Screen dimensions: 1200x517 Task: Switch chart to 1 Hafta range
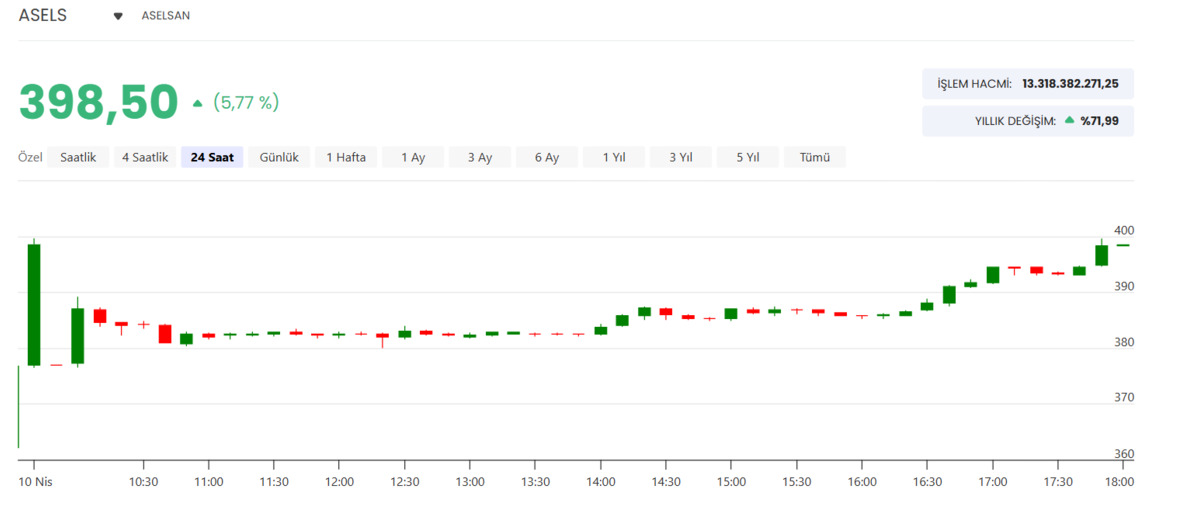(346, 157)
